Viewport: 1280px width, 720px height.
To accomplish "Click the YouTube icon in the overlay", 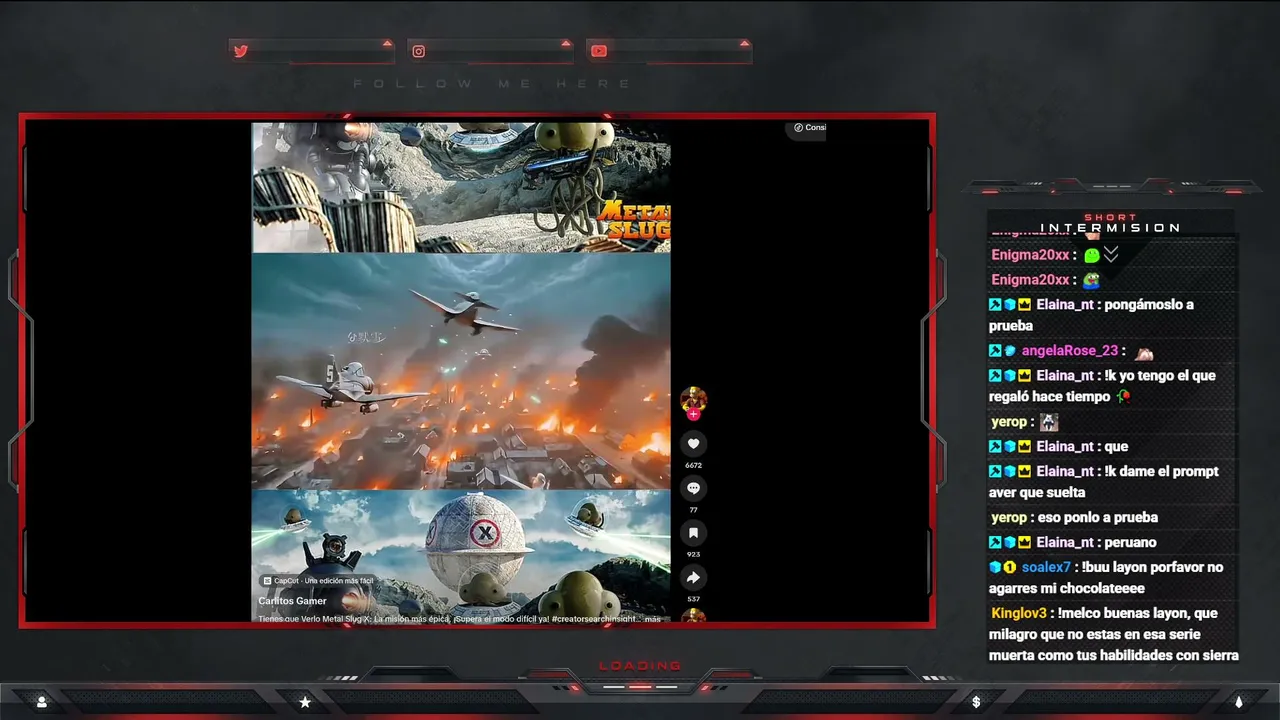I will point(598,51).
